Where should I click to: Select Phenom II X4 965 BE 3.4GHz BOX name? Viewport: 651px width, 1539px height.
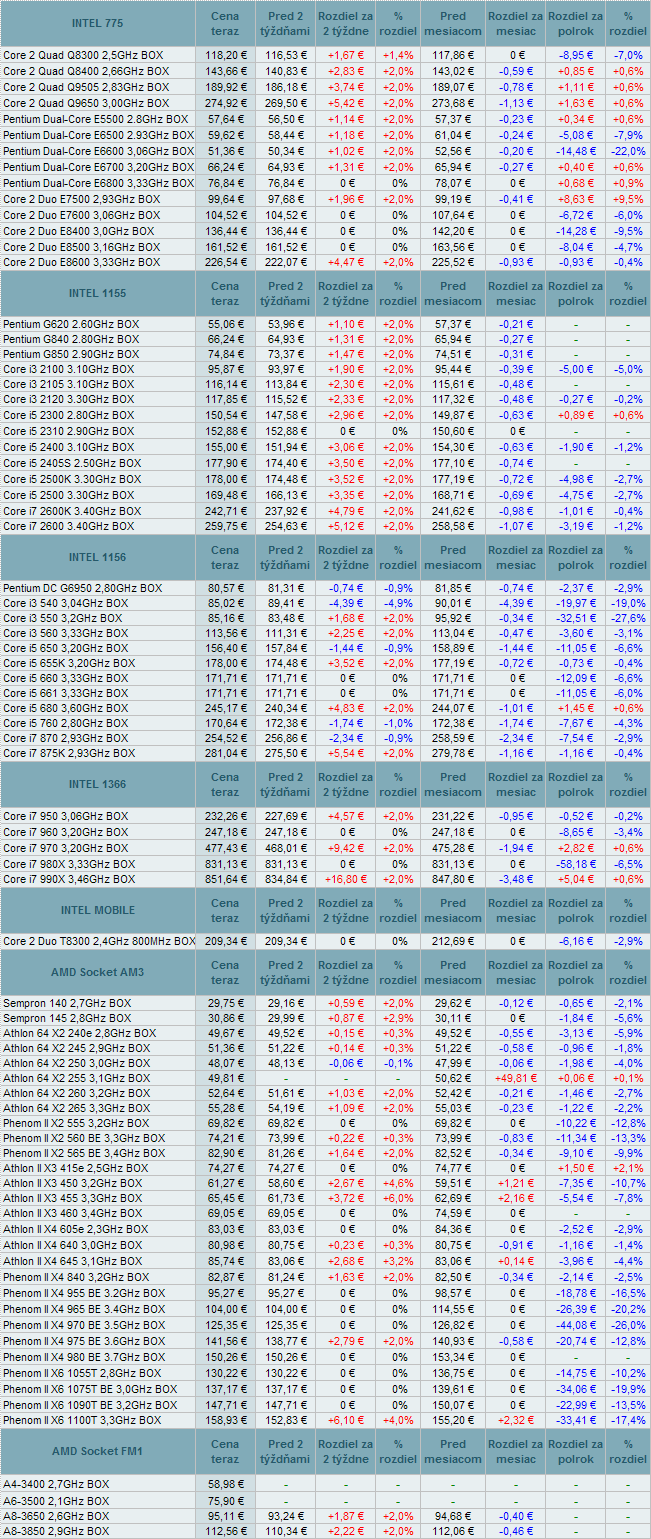point(86,1309)
